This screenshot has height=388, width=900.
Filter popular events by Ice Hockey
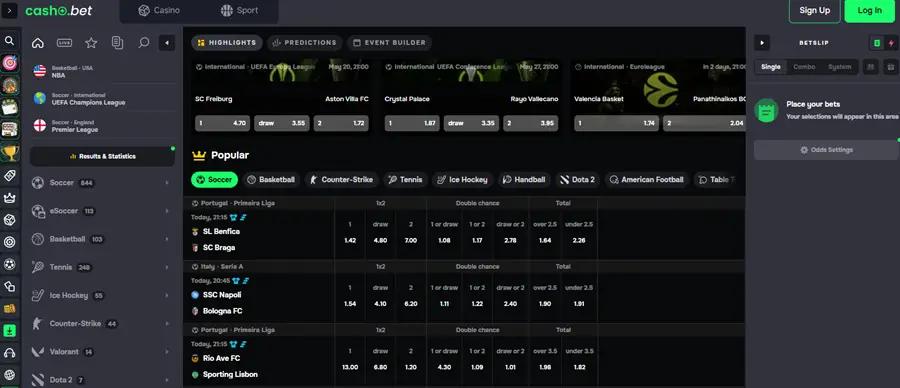pos(463,180)
